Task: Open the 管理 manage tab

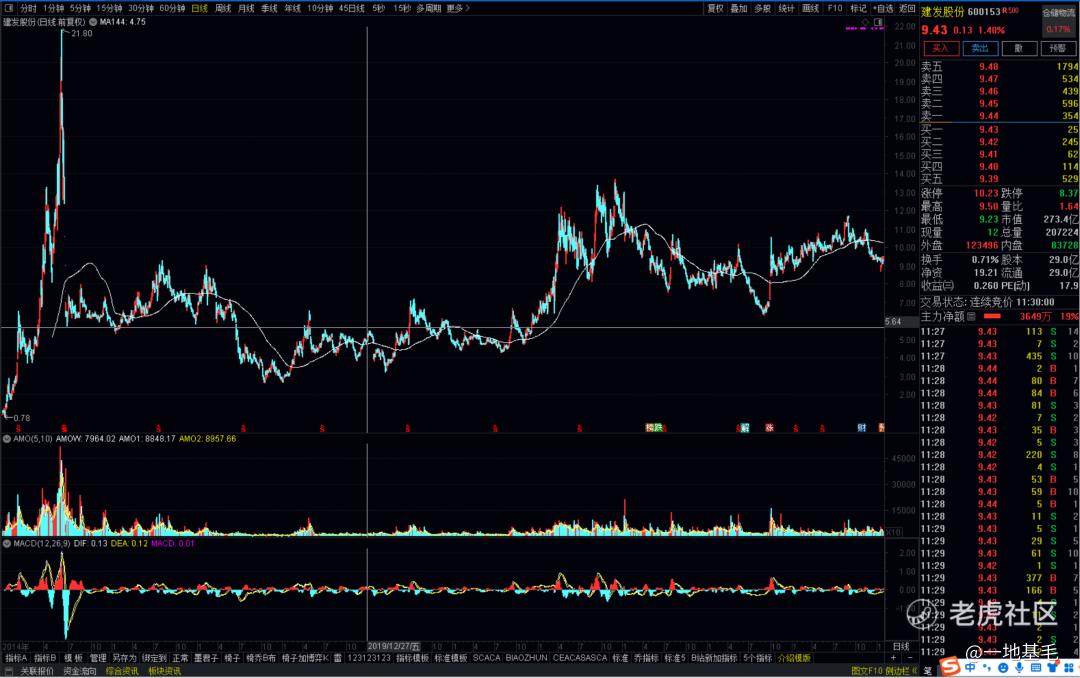Action: (x=98, y=658)
